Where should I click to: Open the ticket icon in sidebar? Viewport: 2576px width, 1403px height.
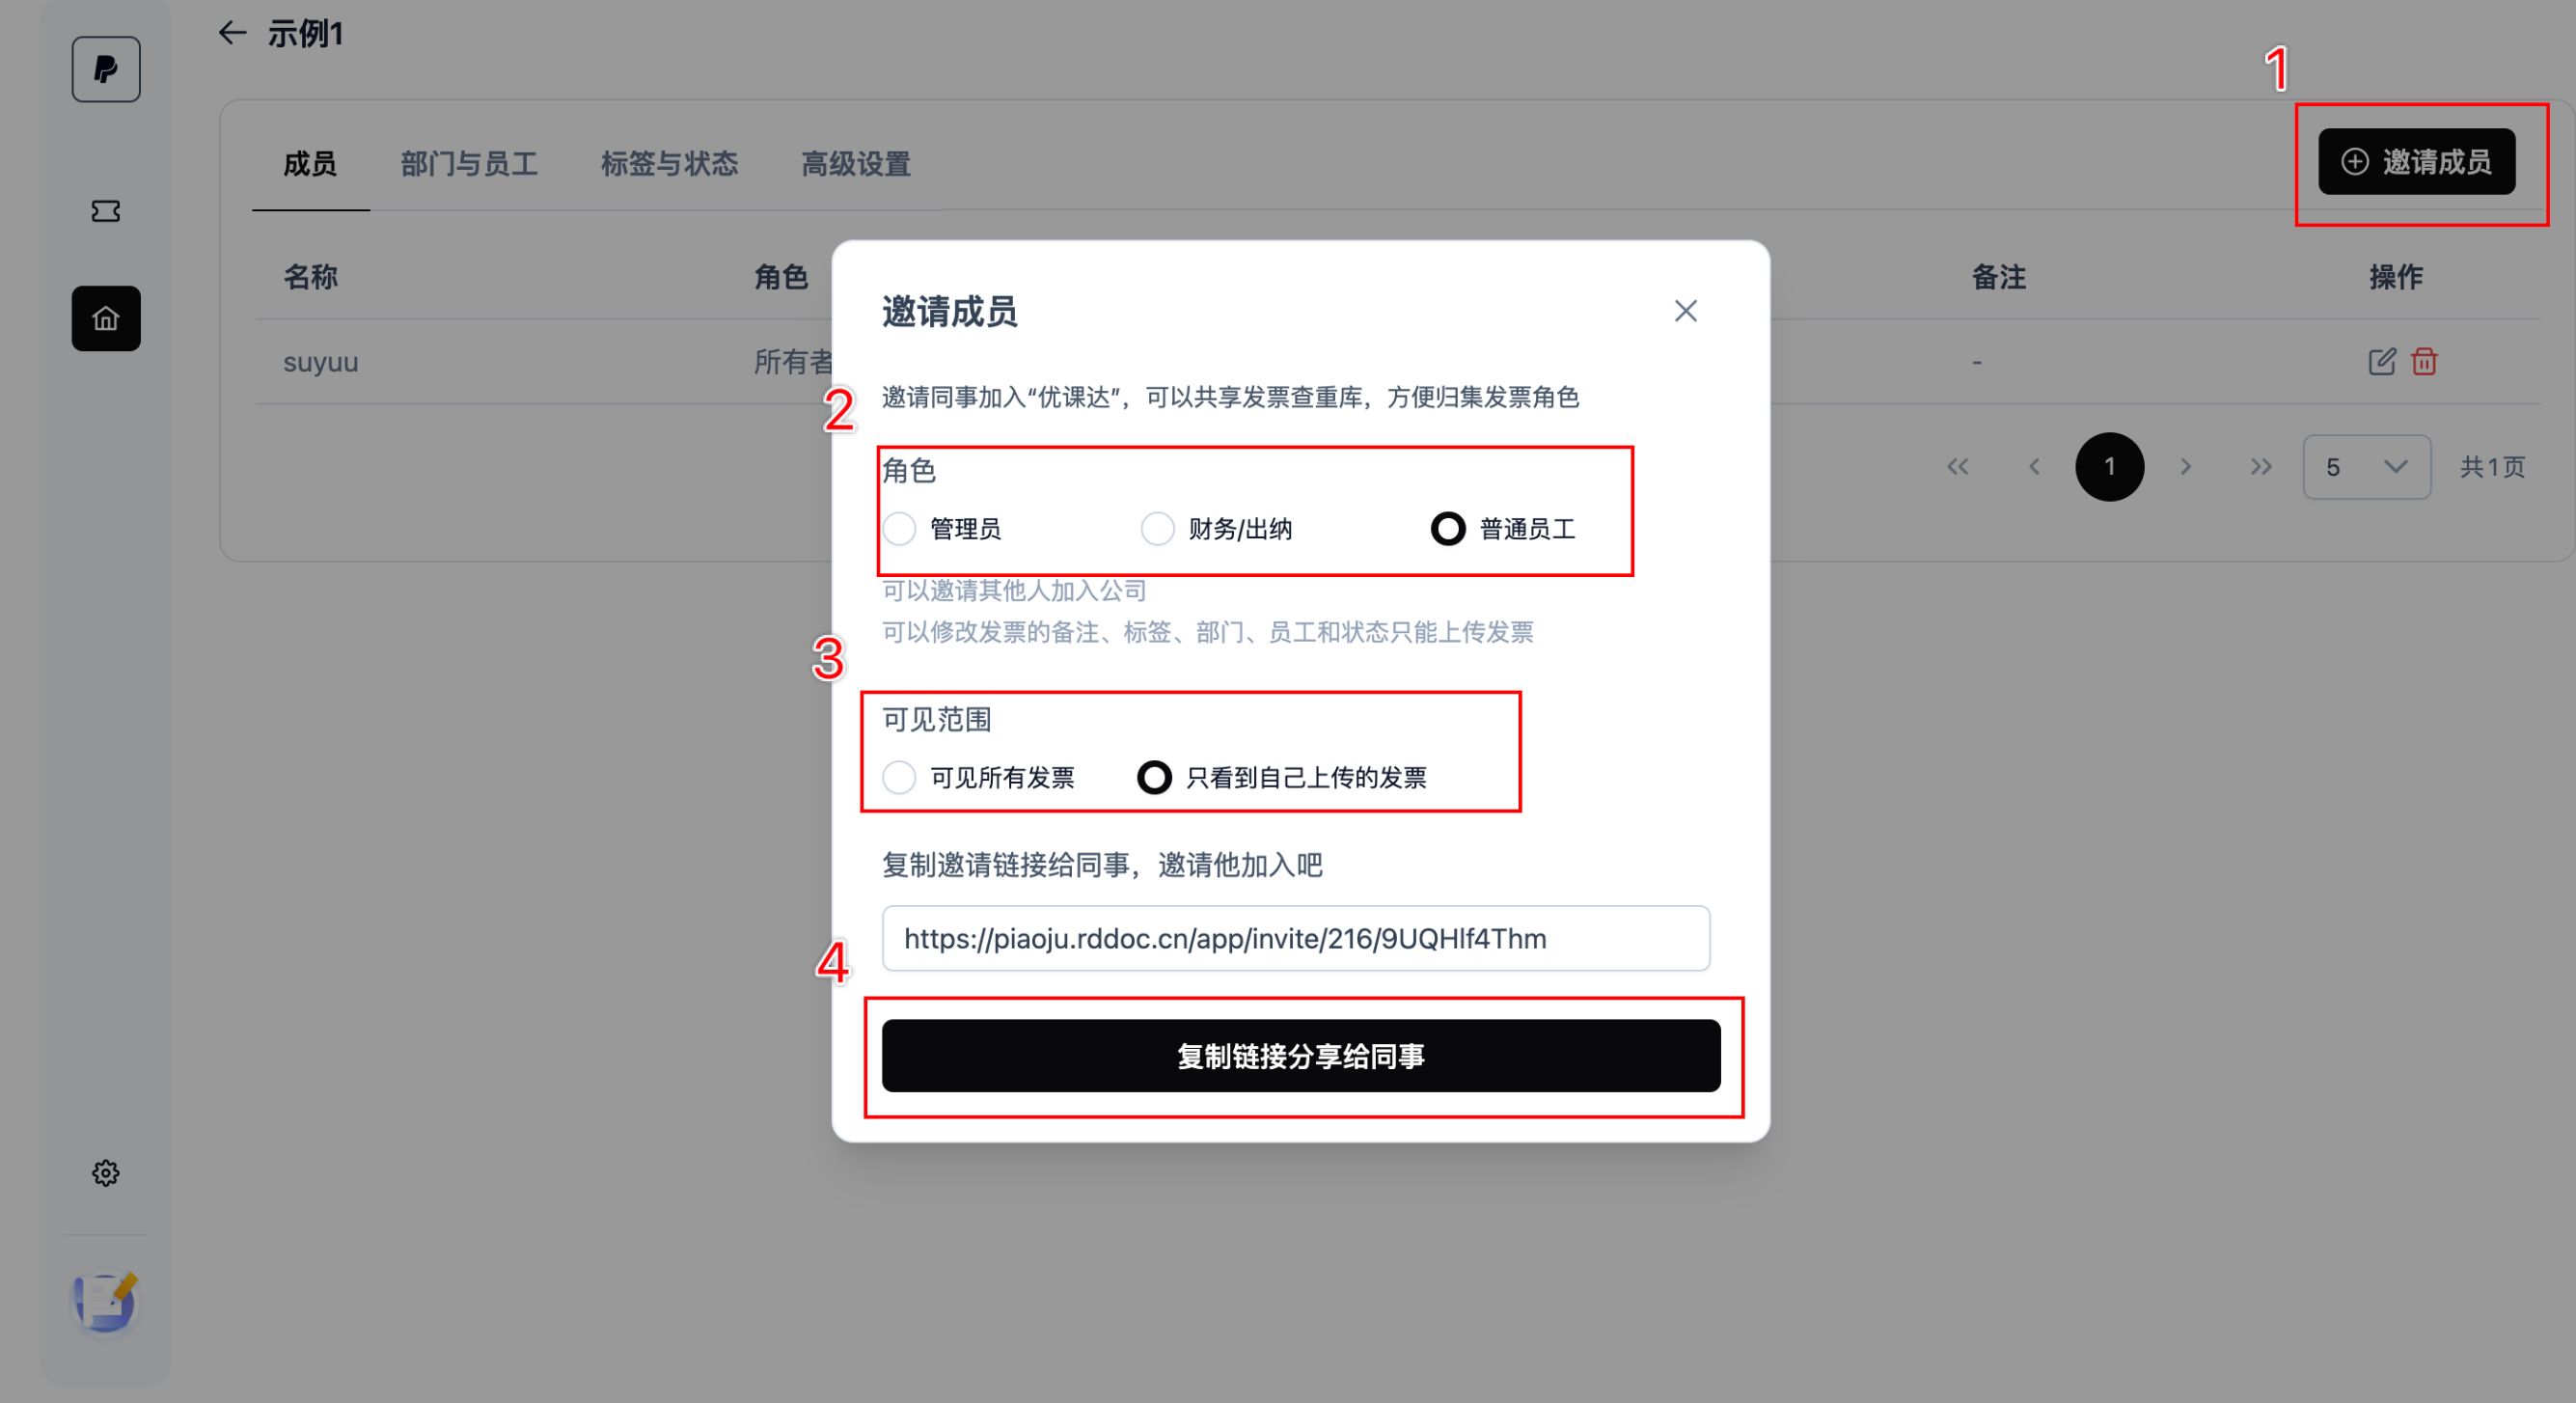coord(106,211)
